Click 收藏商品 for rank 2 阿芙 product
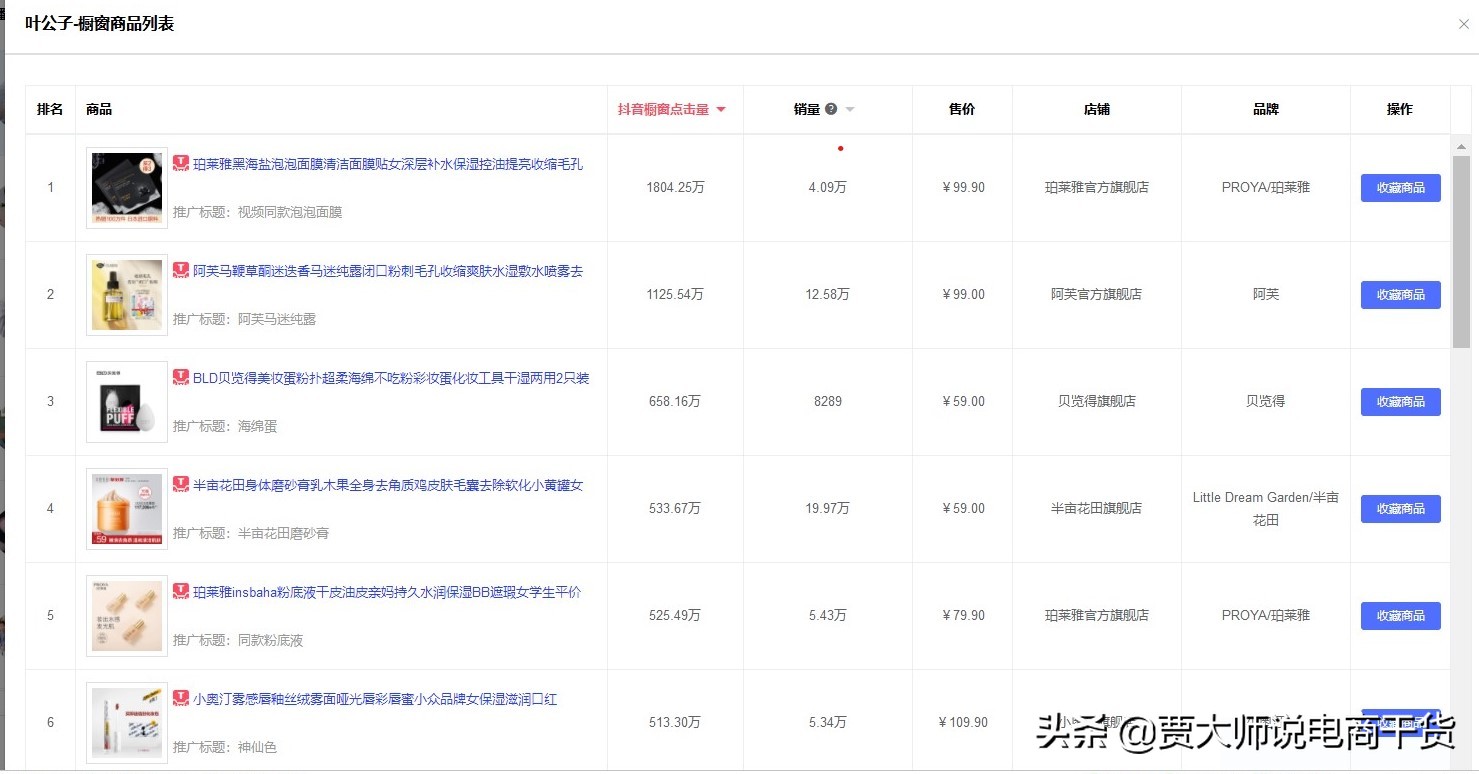The width and height of the screenshot is (1479, 774). click(1400, 295)
